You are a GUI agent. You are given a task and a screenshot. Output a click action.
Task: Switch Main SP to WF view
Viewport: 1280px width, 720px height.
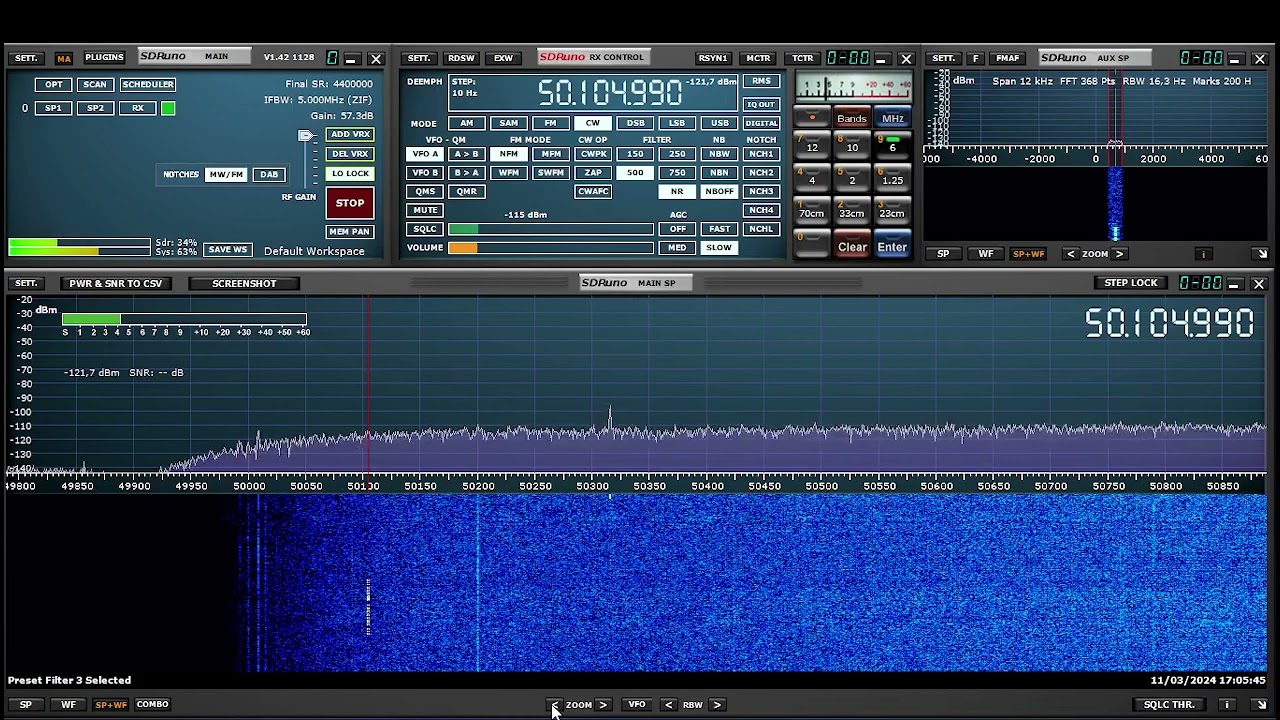point(68,705)
